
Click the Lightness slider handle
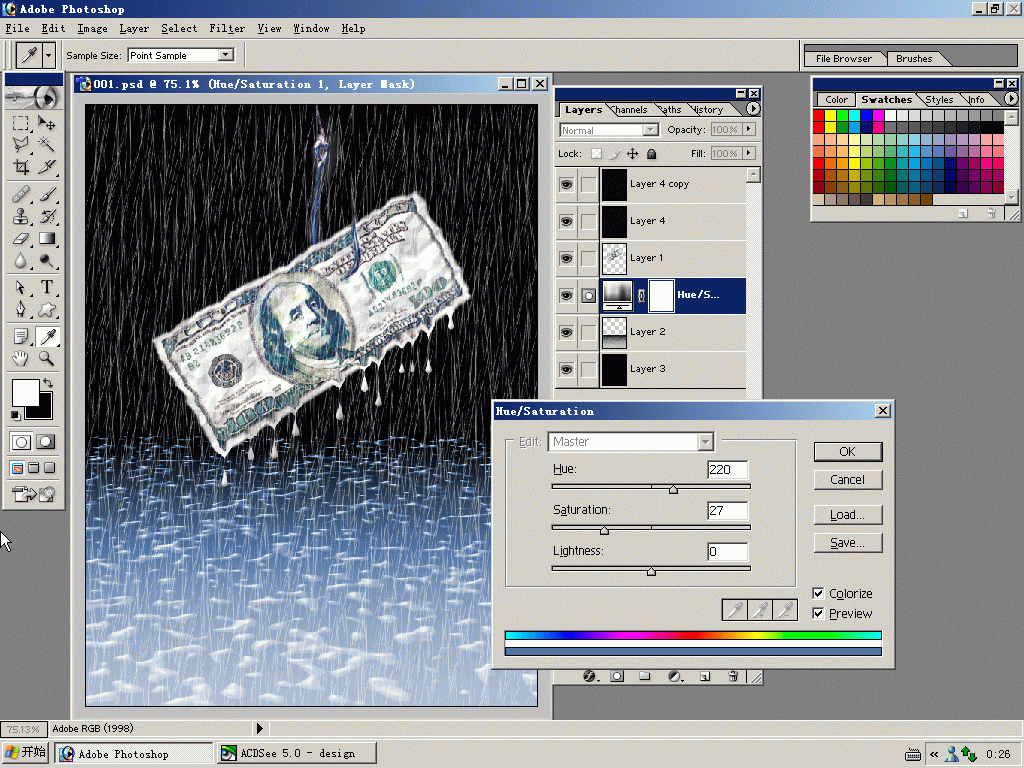(651, 571)
